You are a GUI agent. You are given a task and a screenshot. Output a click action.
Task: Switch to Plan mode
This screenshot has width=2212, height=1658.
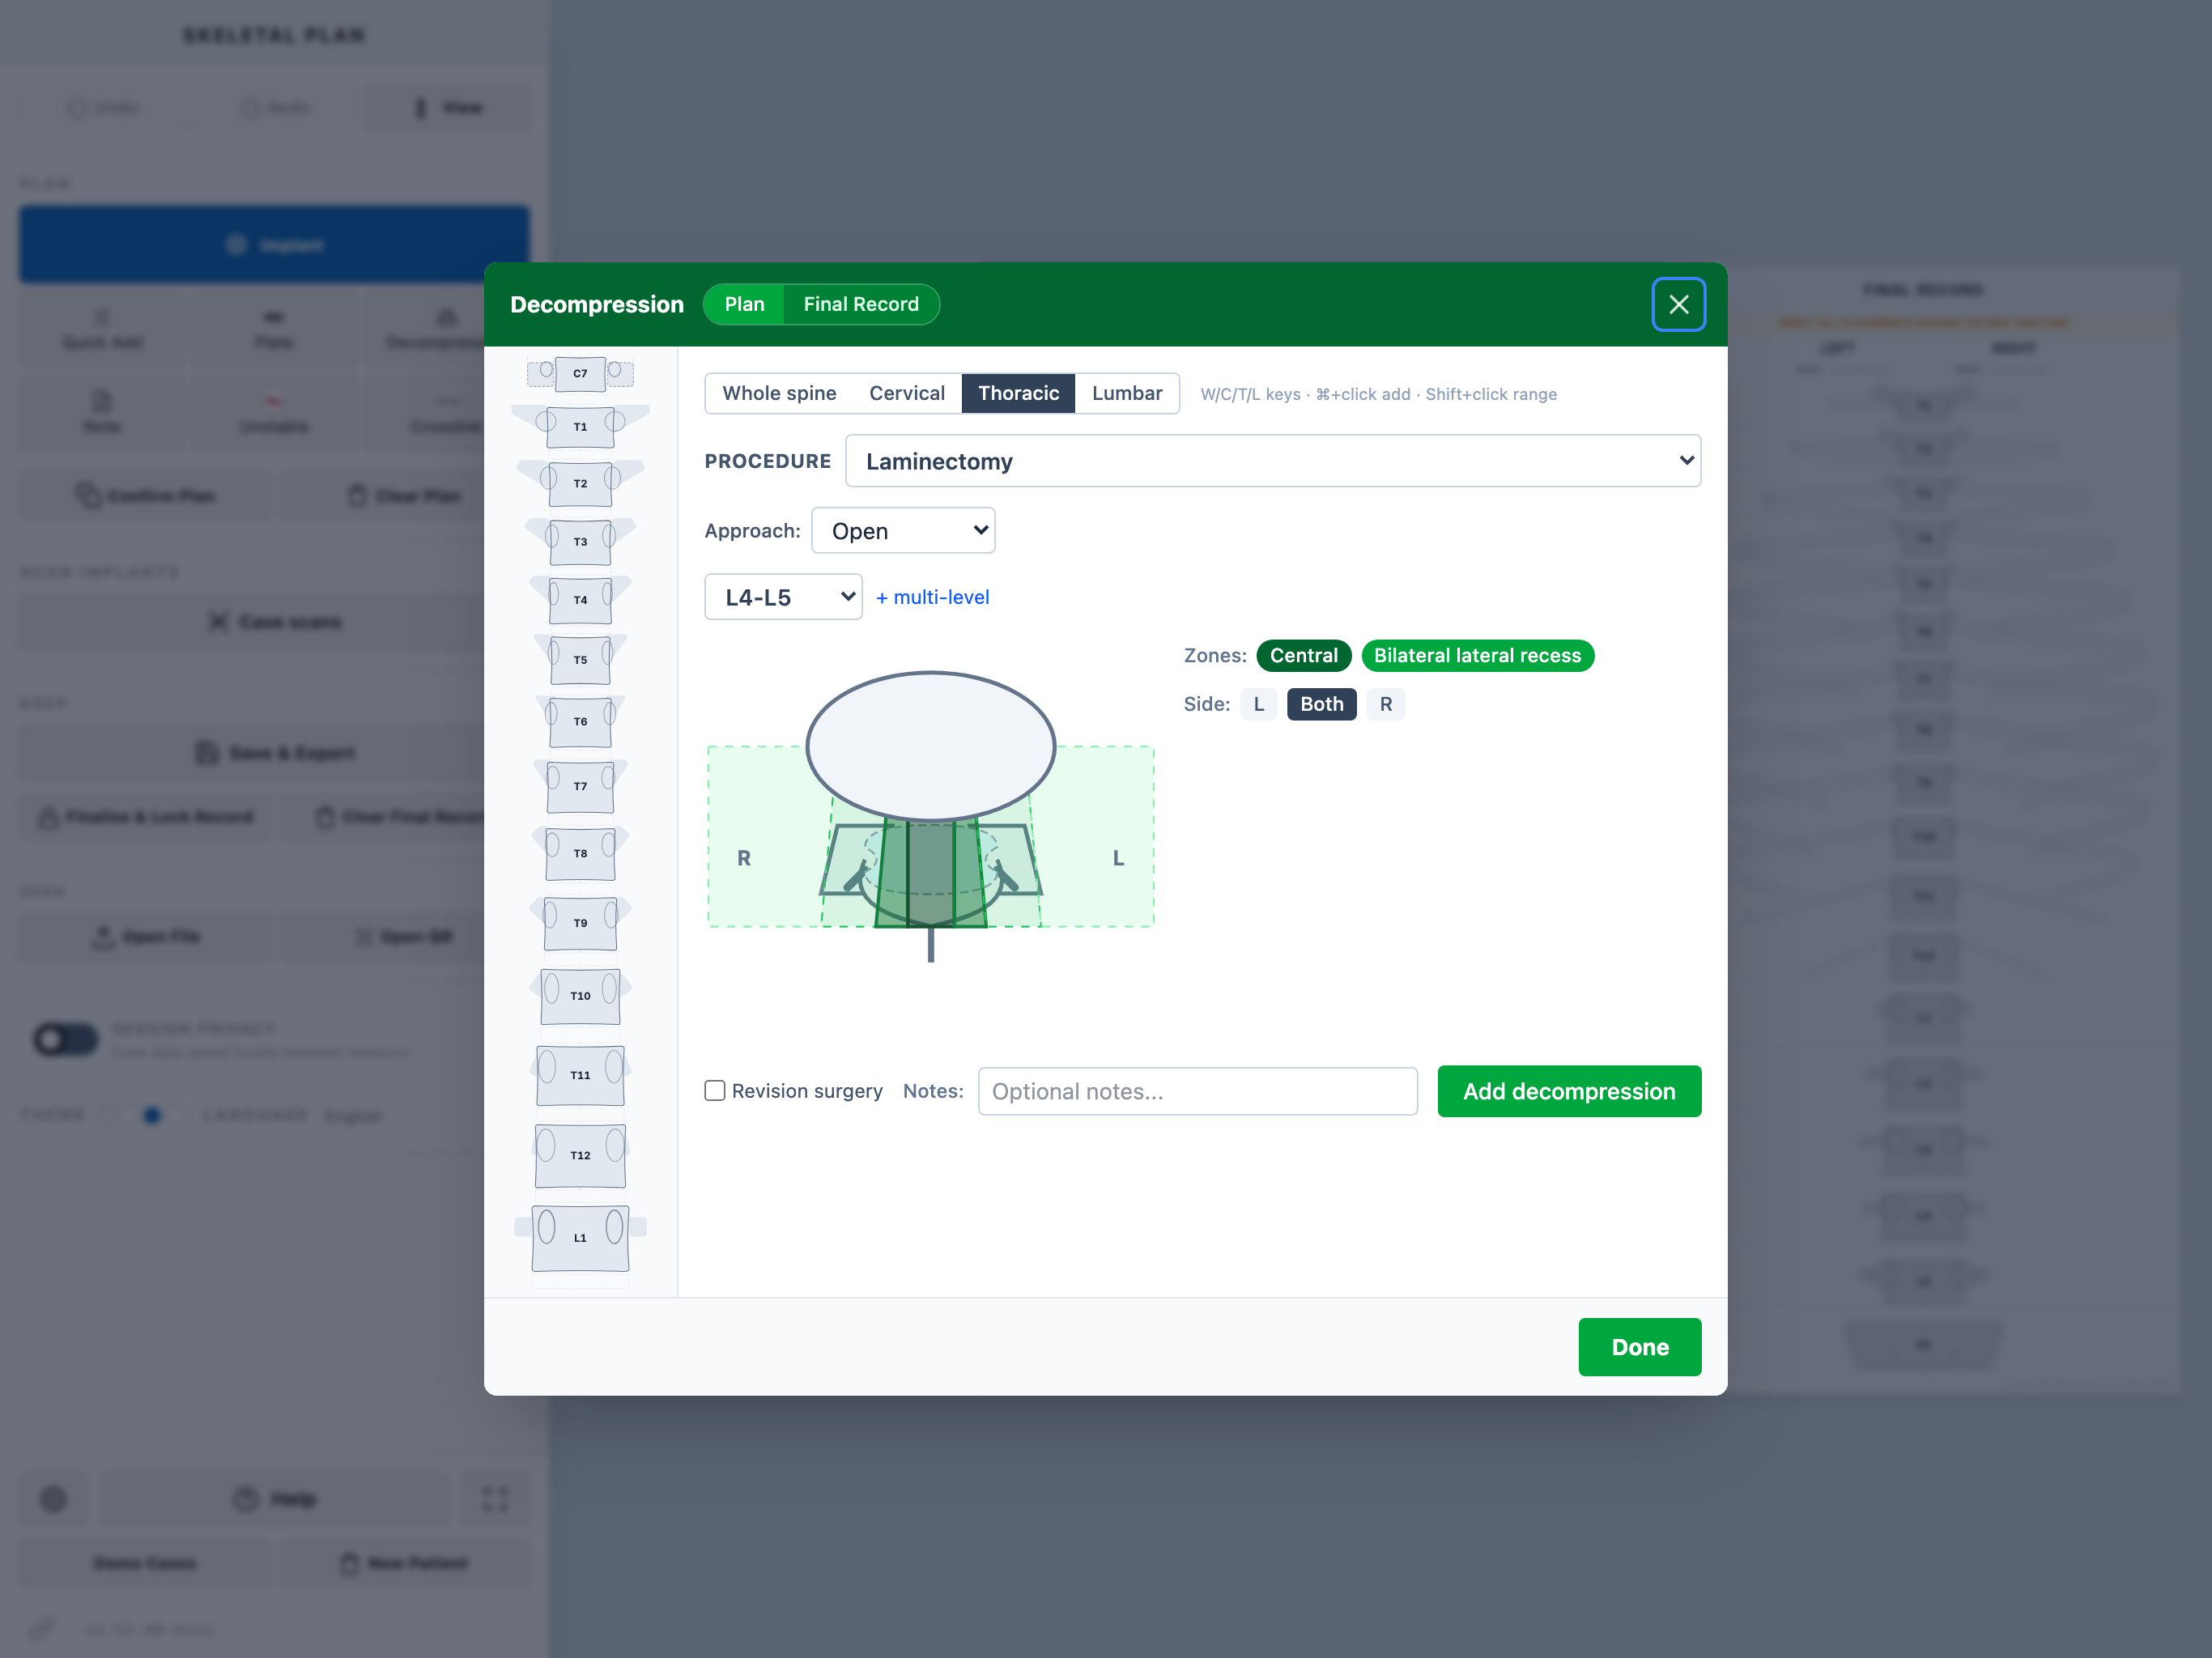(744, 304)
